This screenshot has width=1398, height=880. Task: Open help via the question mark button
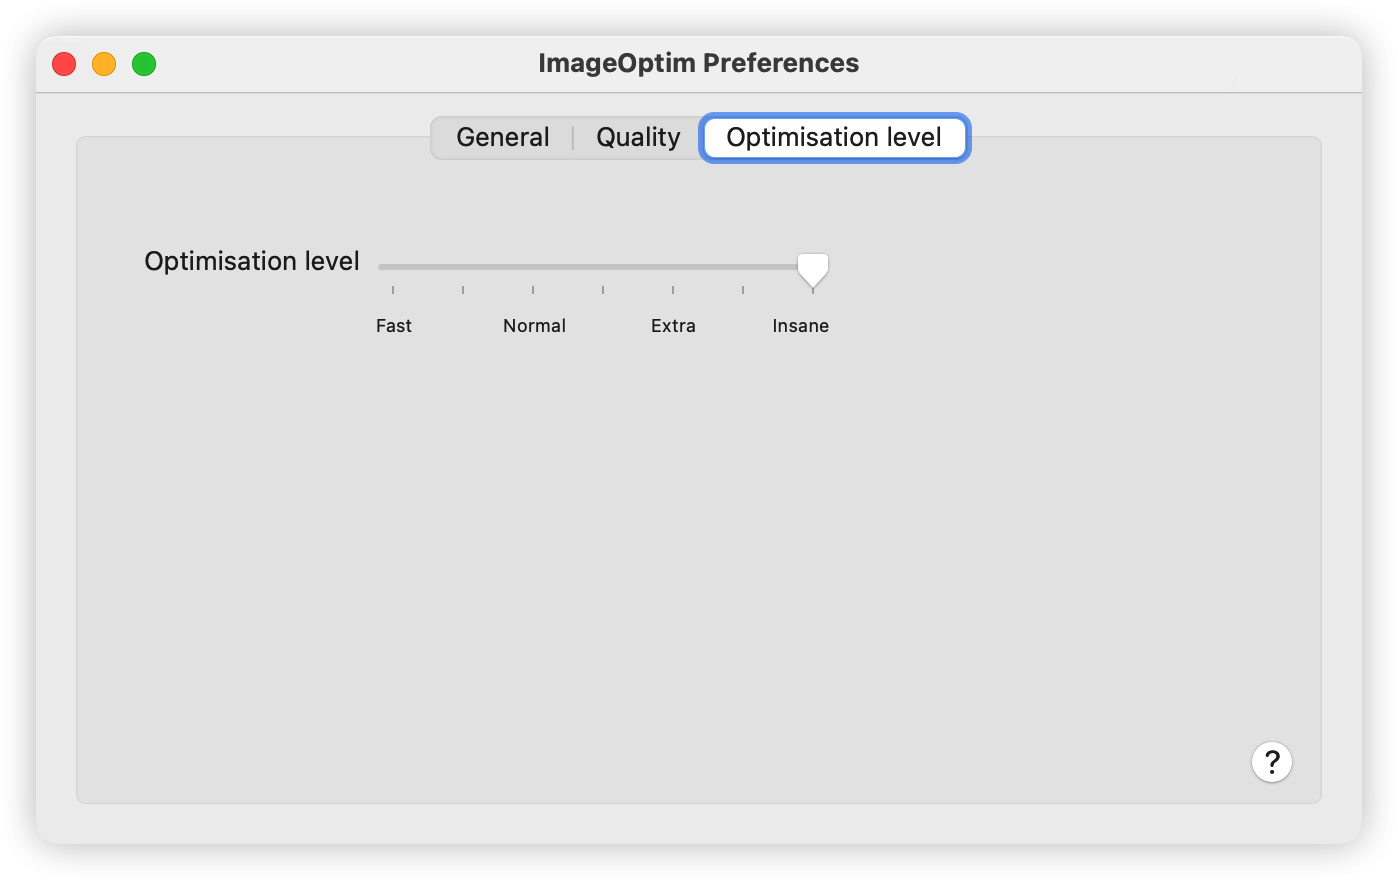coord(1271,762)
